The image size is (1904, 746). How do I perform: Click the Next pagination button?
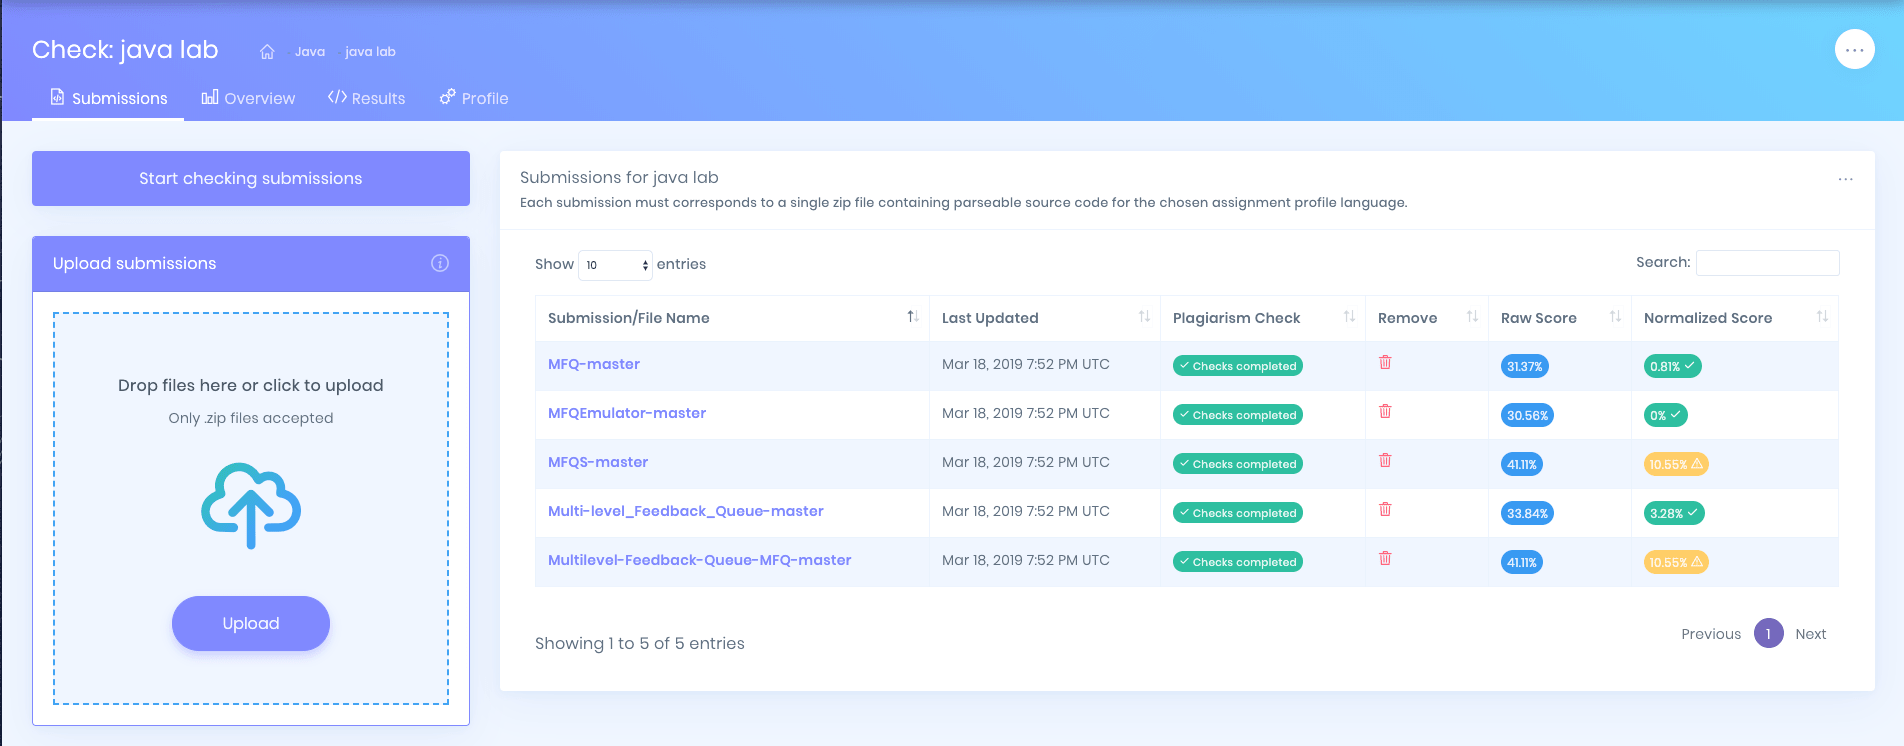[1810, 634]
